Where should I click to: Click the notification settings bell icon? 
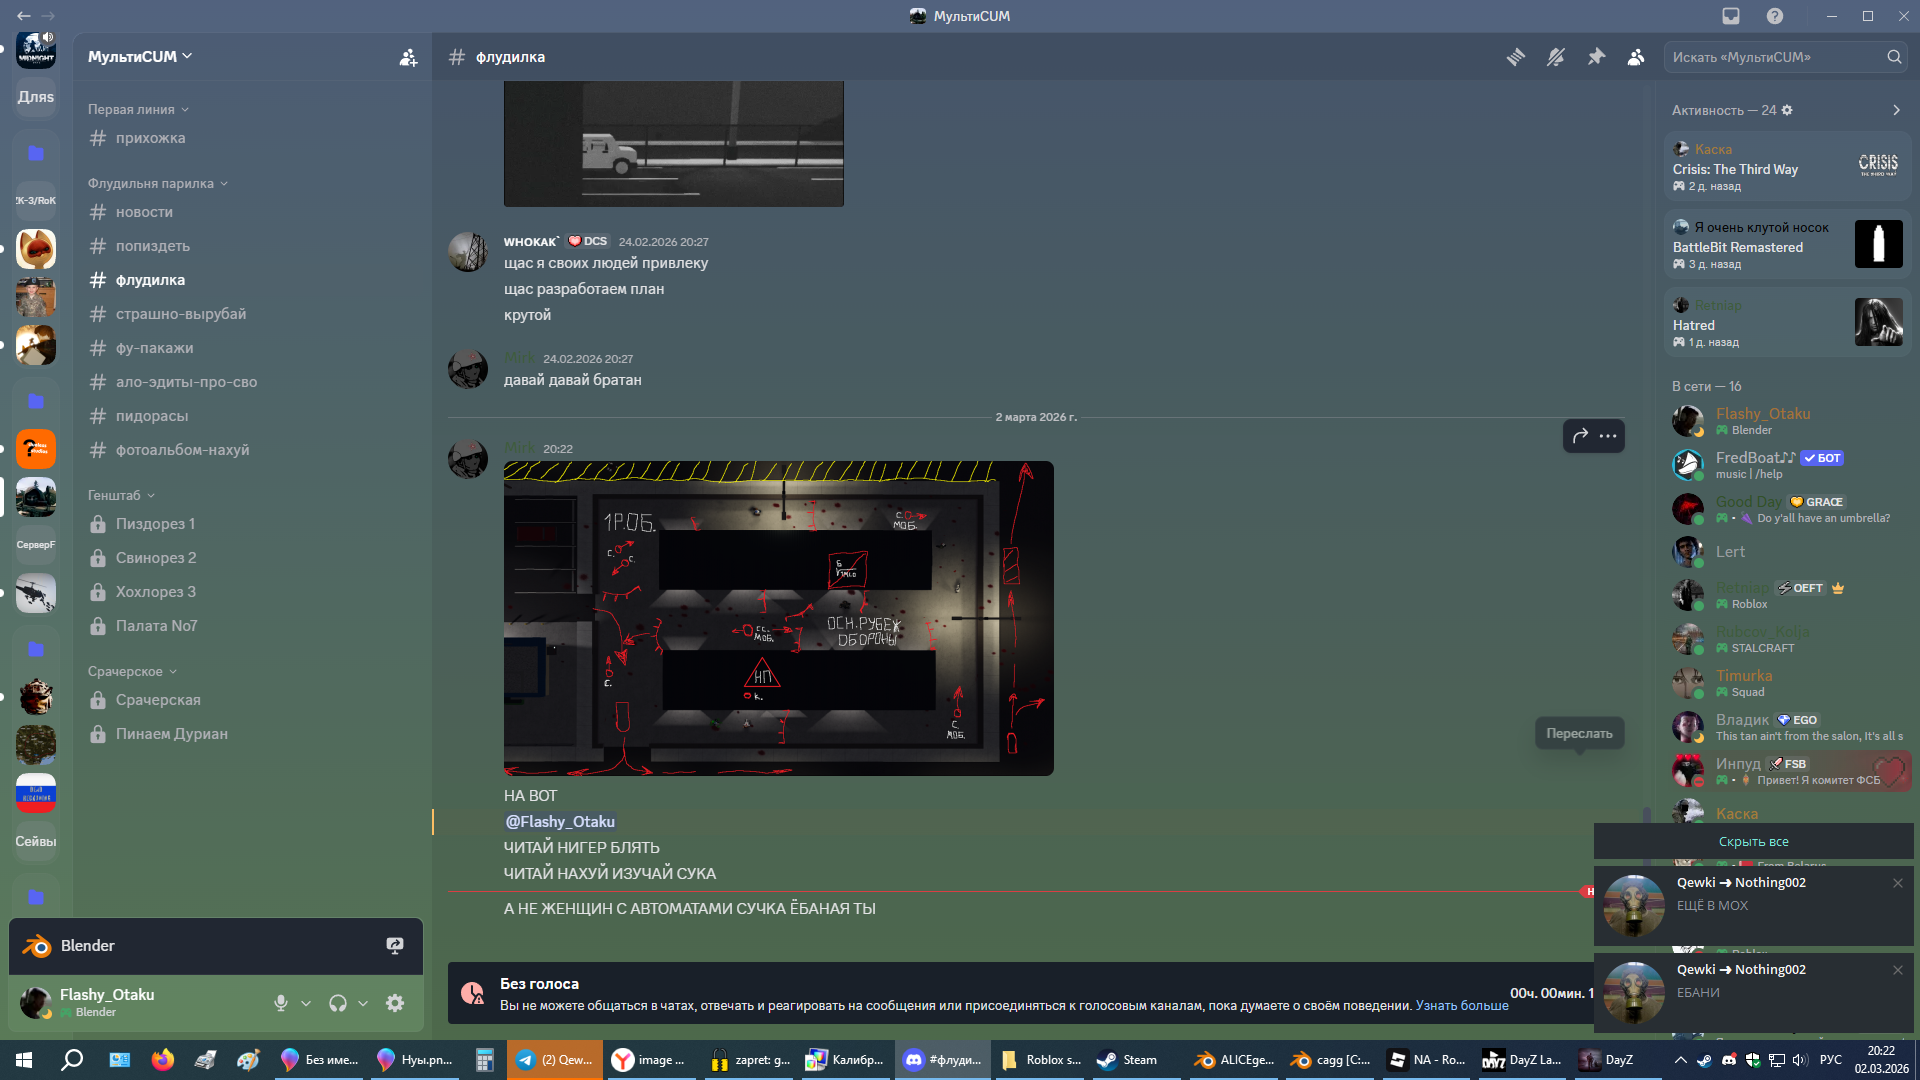[1556, 57]
